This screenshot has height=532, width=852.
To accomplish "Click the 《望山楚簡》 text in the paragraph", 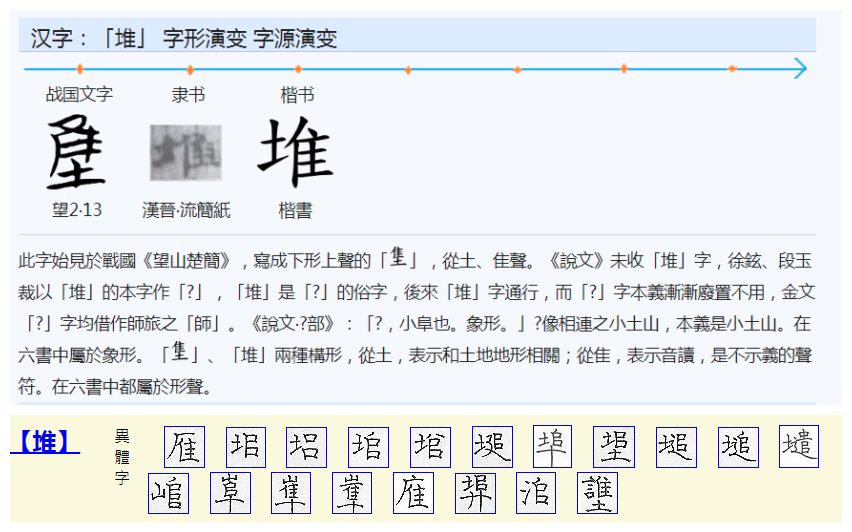I will pyautogui.click(x=185, y=261).
